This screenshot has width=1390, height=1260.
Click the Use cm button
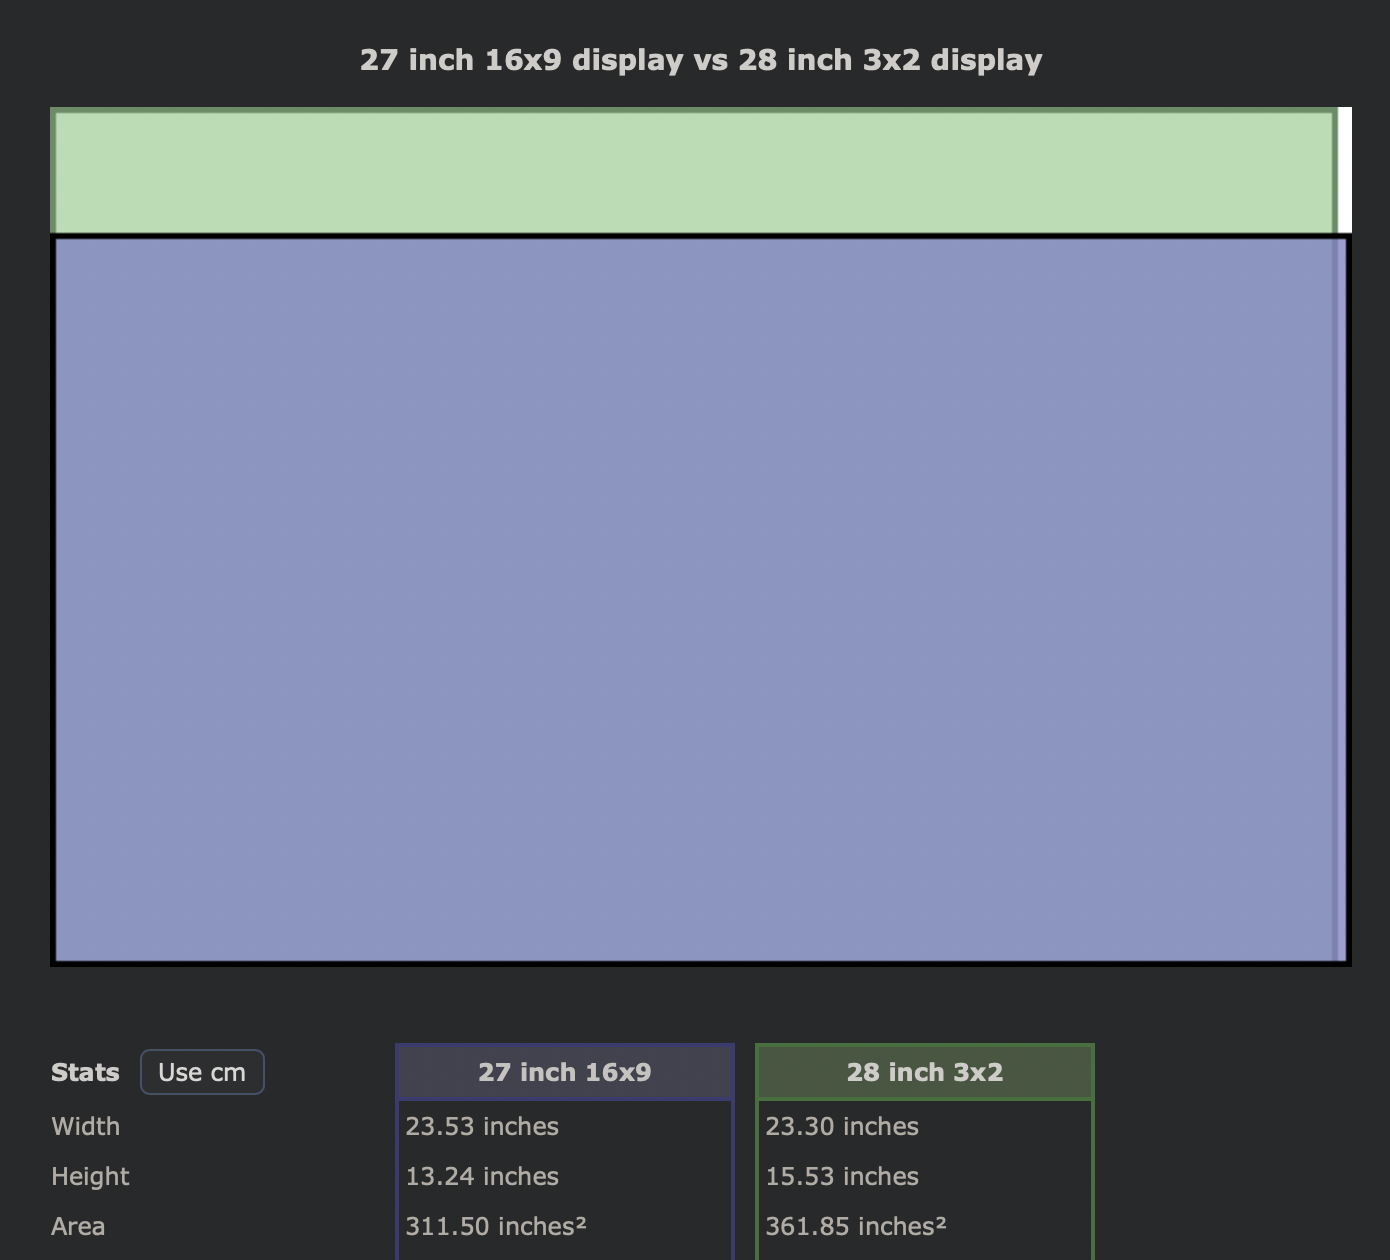click(x=202, y=1072)
